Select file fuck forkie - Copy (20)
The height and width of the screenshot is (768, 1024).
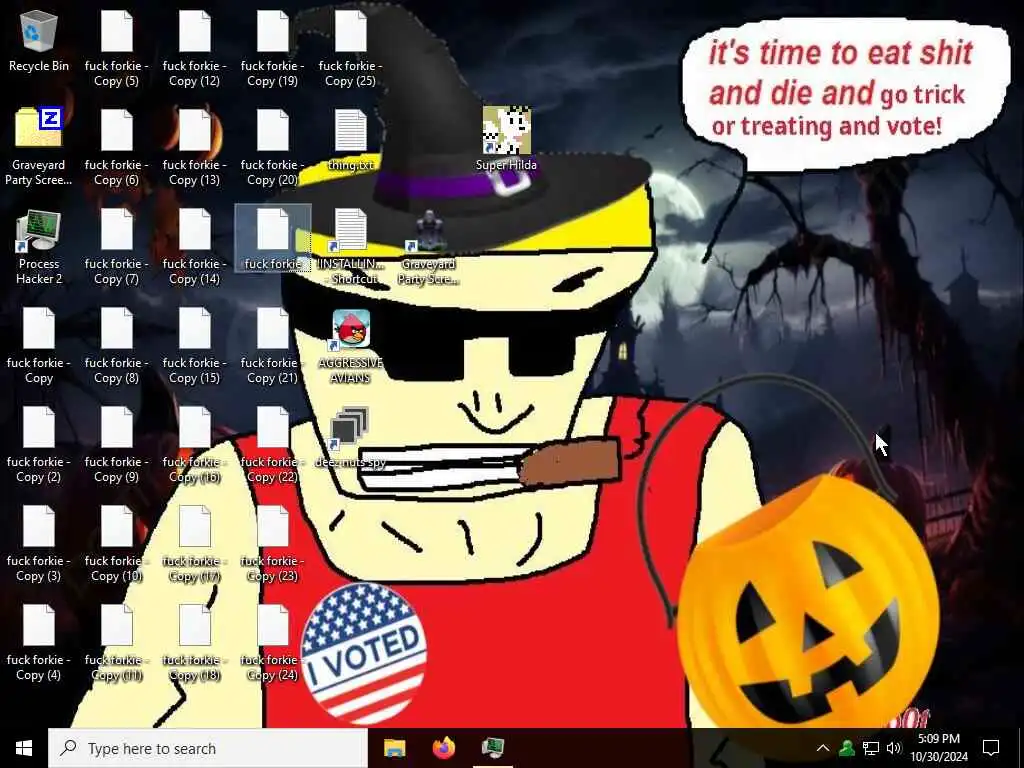click(273, 148)
